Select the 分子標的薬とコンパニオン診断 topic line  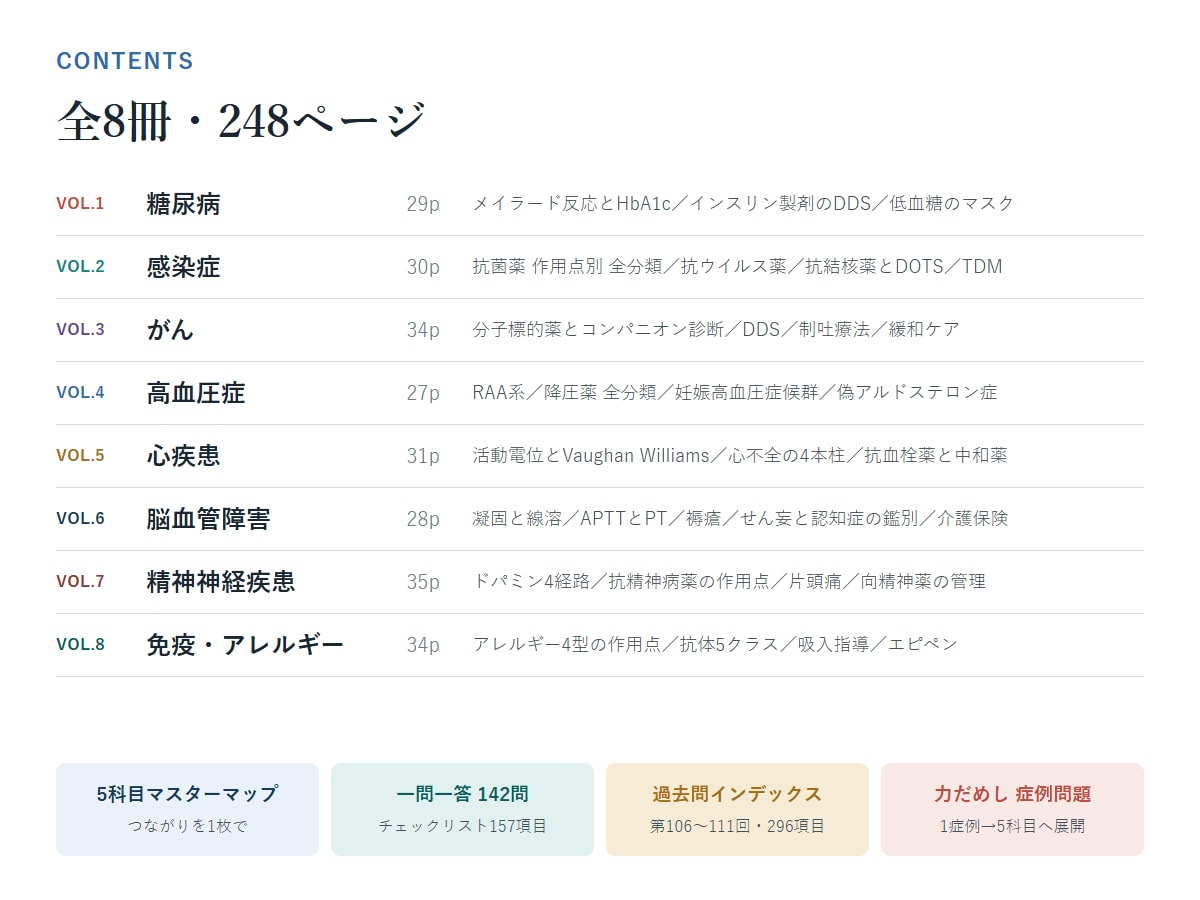[716, 330]
